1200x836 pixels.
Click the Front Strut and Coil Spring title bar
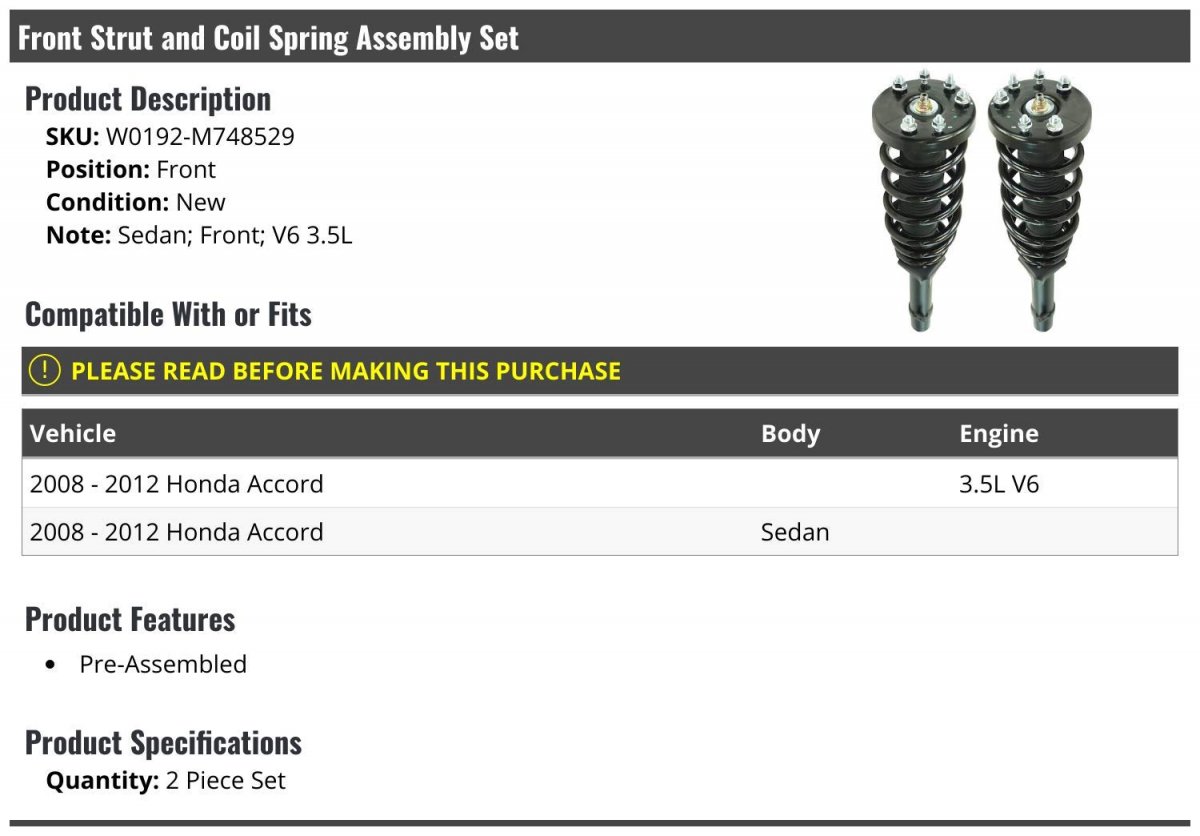coord(600,37)
